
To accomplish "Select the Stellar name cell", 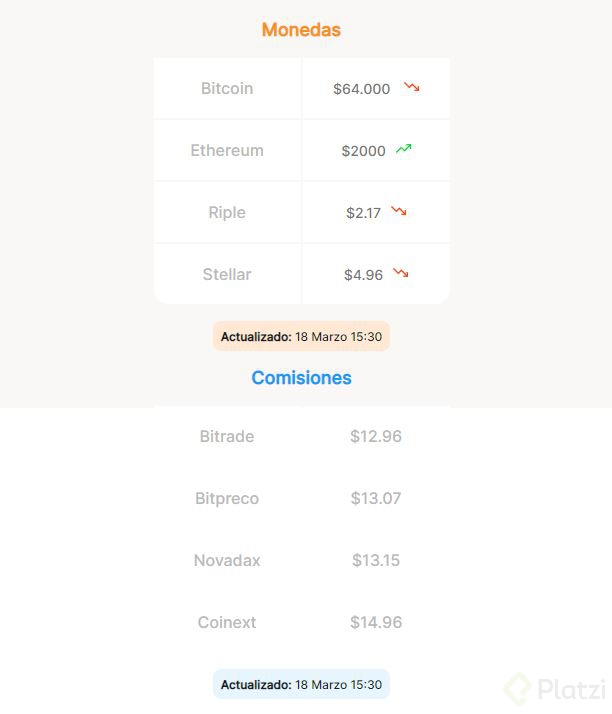I will (227, 274).
